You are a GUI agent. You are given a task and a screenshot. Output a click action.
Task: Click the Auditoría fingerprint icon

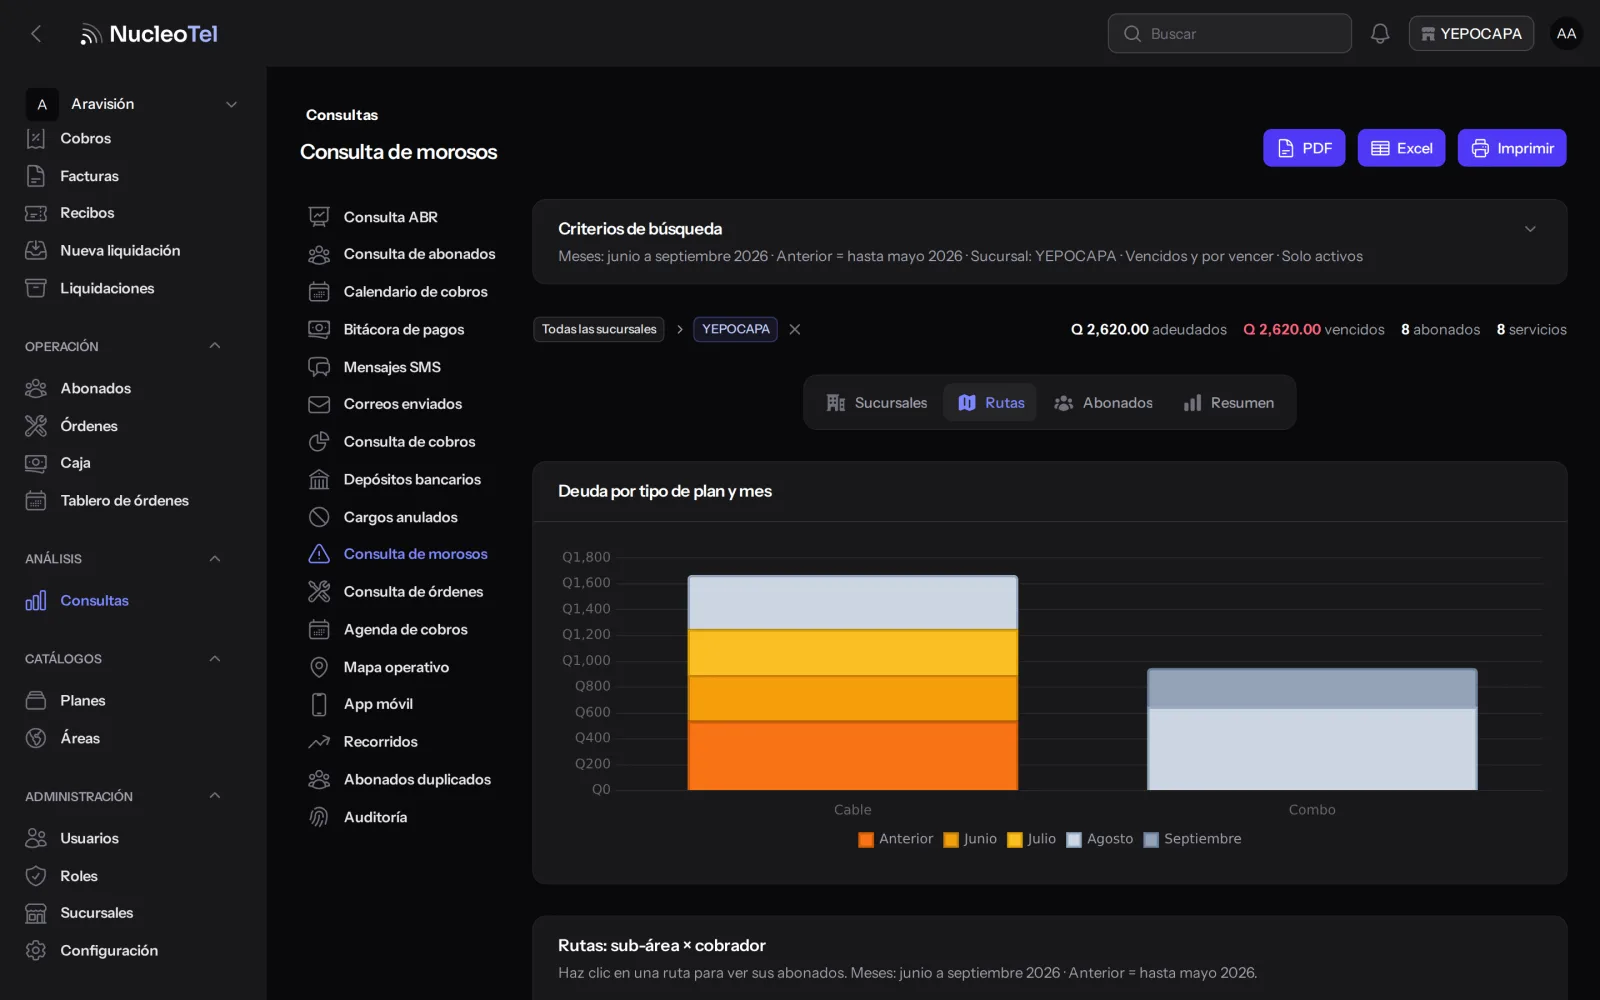(319, 817)
